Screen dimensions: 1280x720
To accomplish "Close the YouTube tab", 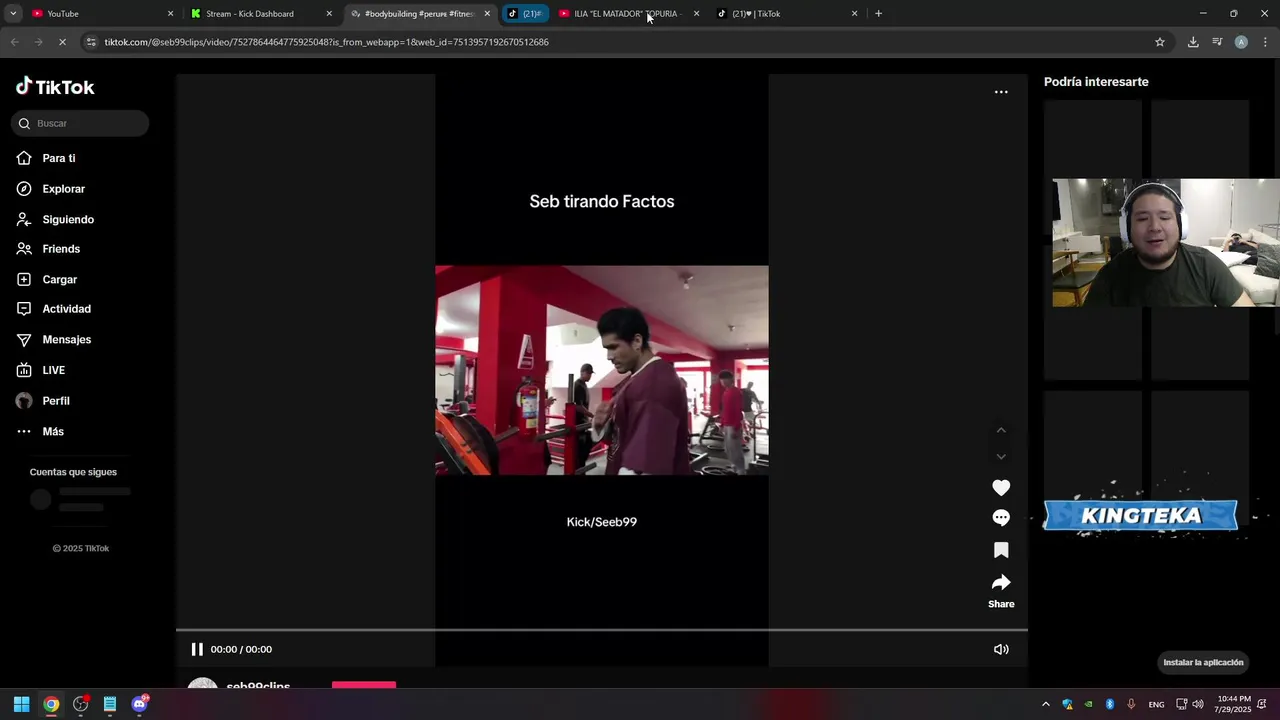I will 170,14.
